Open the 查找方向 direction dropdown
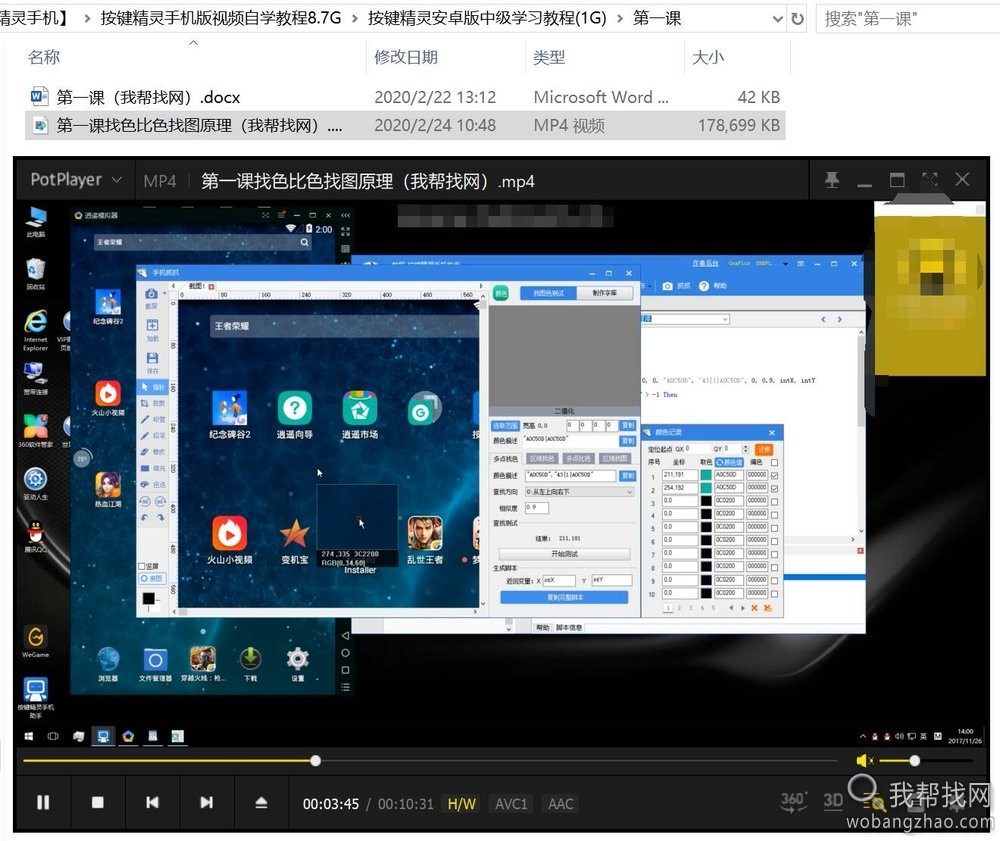1000x841 pixels. (579, 492)
